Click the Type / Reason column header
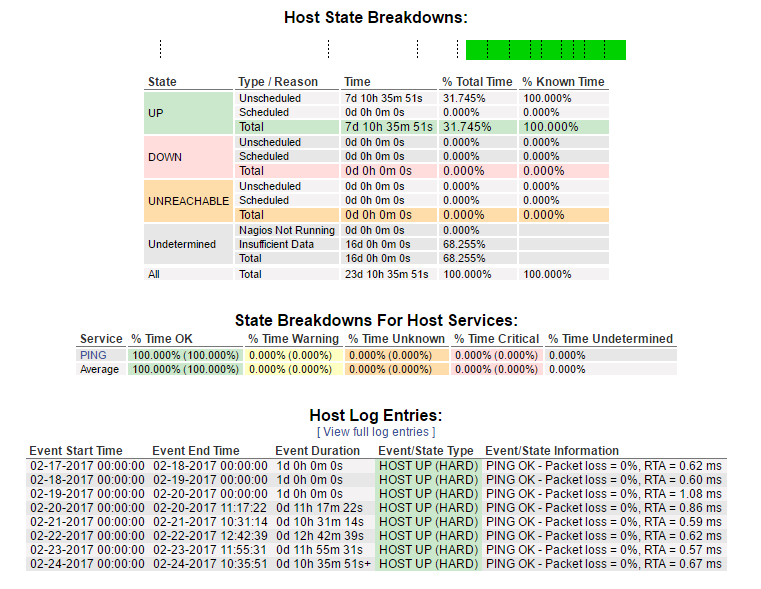 click(278, 82)
